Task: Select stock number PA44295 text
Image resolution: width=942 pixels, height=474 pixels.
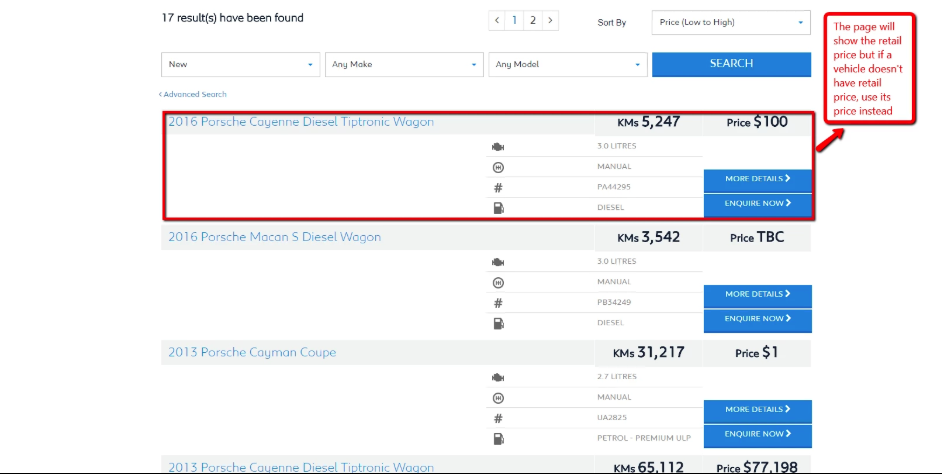Action: 614,187
